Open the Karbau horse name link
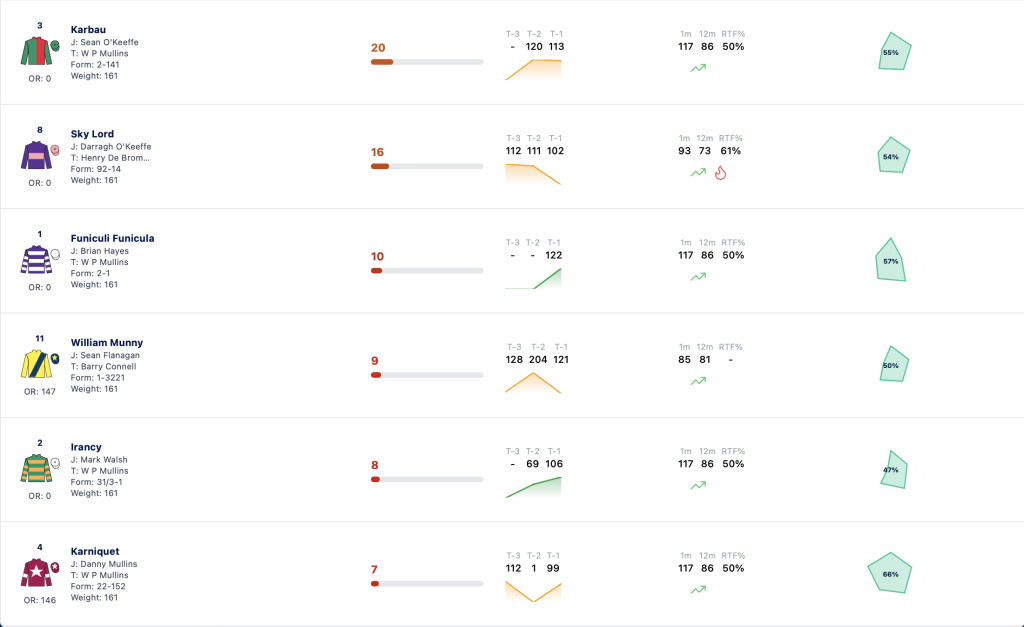 (x=88, y=29)
